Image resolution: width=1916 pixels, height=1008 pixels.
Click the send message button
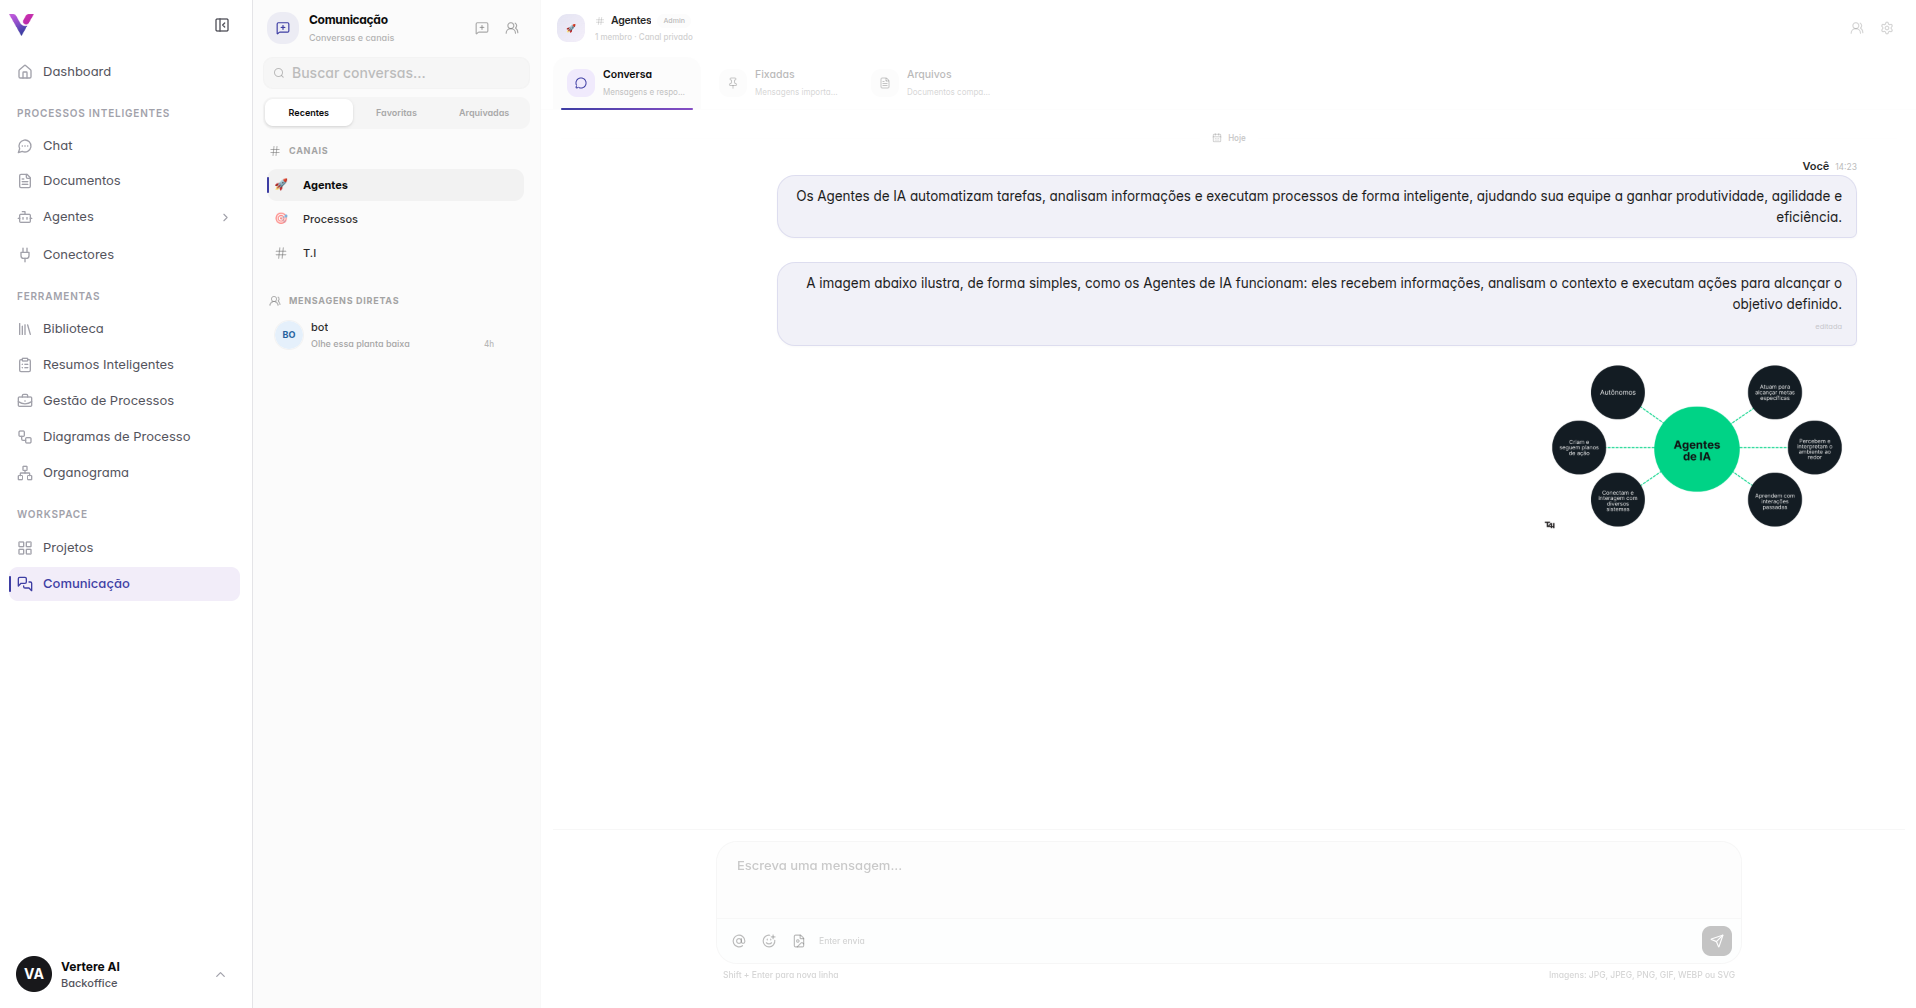1717,941
